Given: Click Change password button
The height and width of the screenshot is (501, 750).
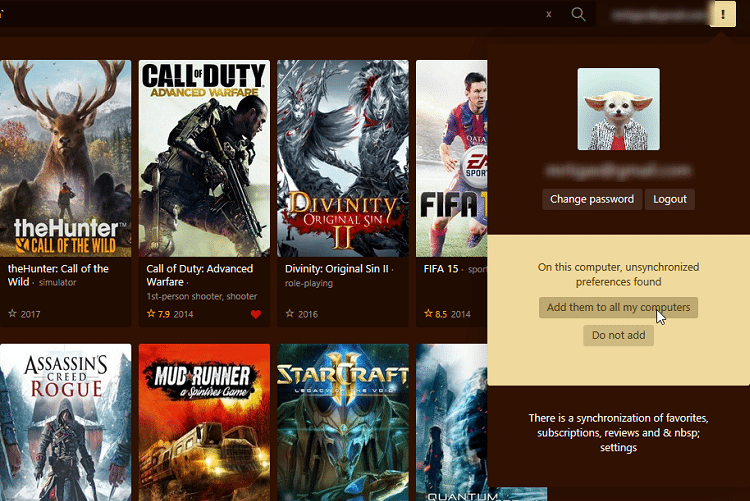Looking at the screenshot, I should pyautogui.click(x=592, y=199).
